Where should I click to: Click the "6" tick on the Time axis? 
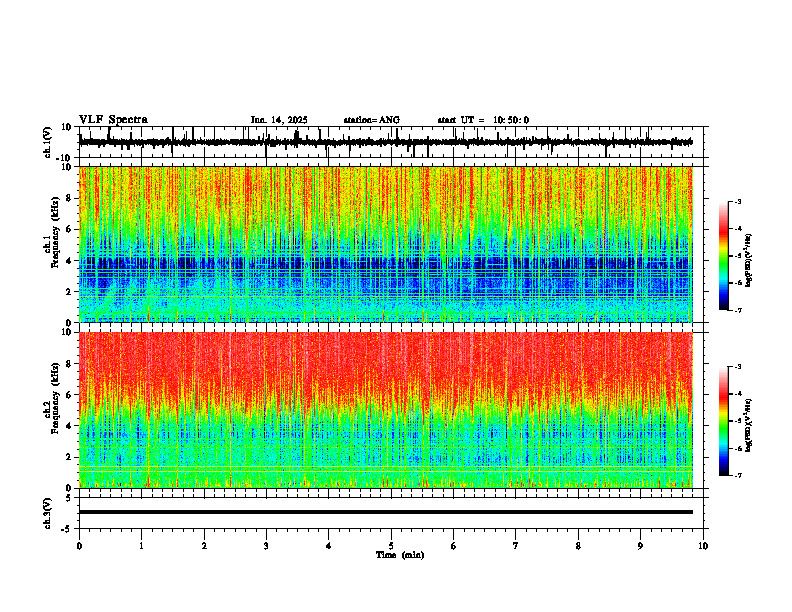454,546
